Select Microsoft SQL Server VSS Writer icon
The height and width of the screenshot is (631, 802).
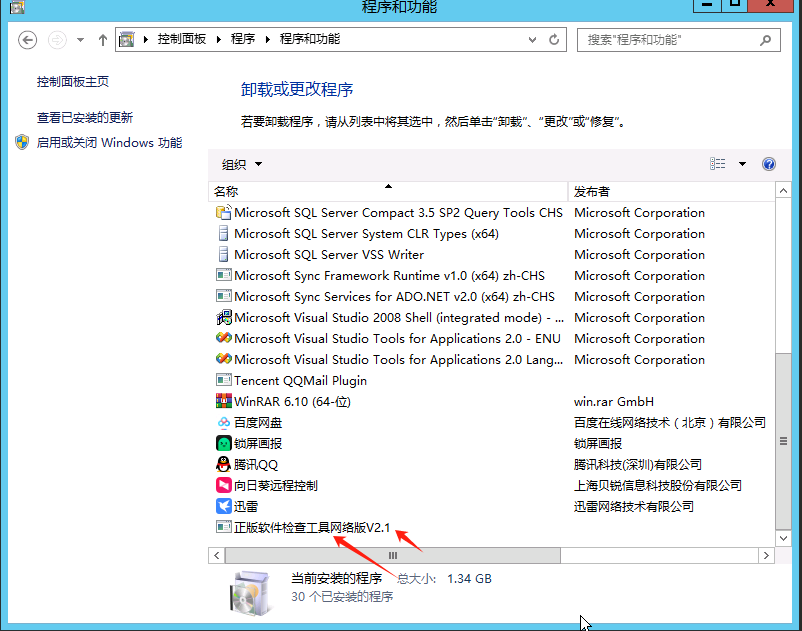[224, 254]
